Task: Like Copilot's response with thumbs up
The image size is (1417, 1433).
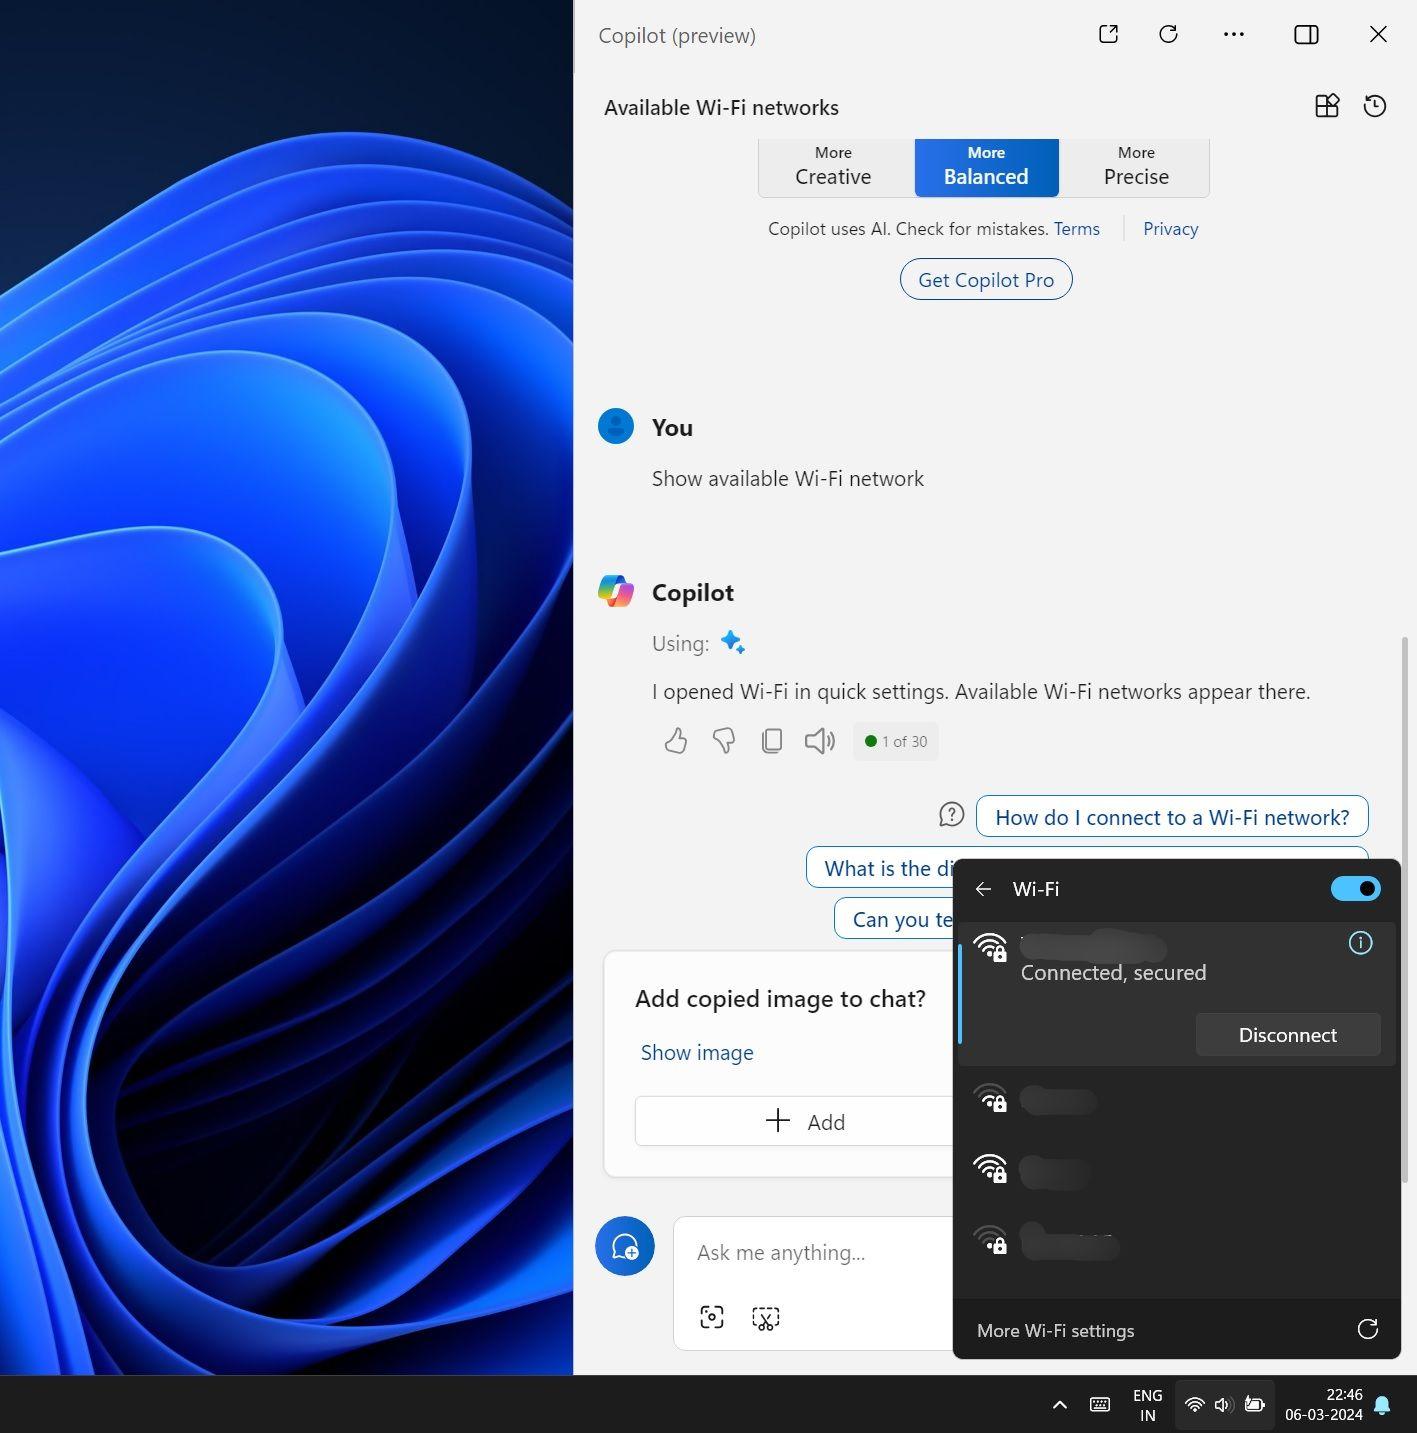Action: tap(675, 740)
